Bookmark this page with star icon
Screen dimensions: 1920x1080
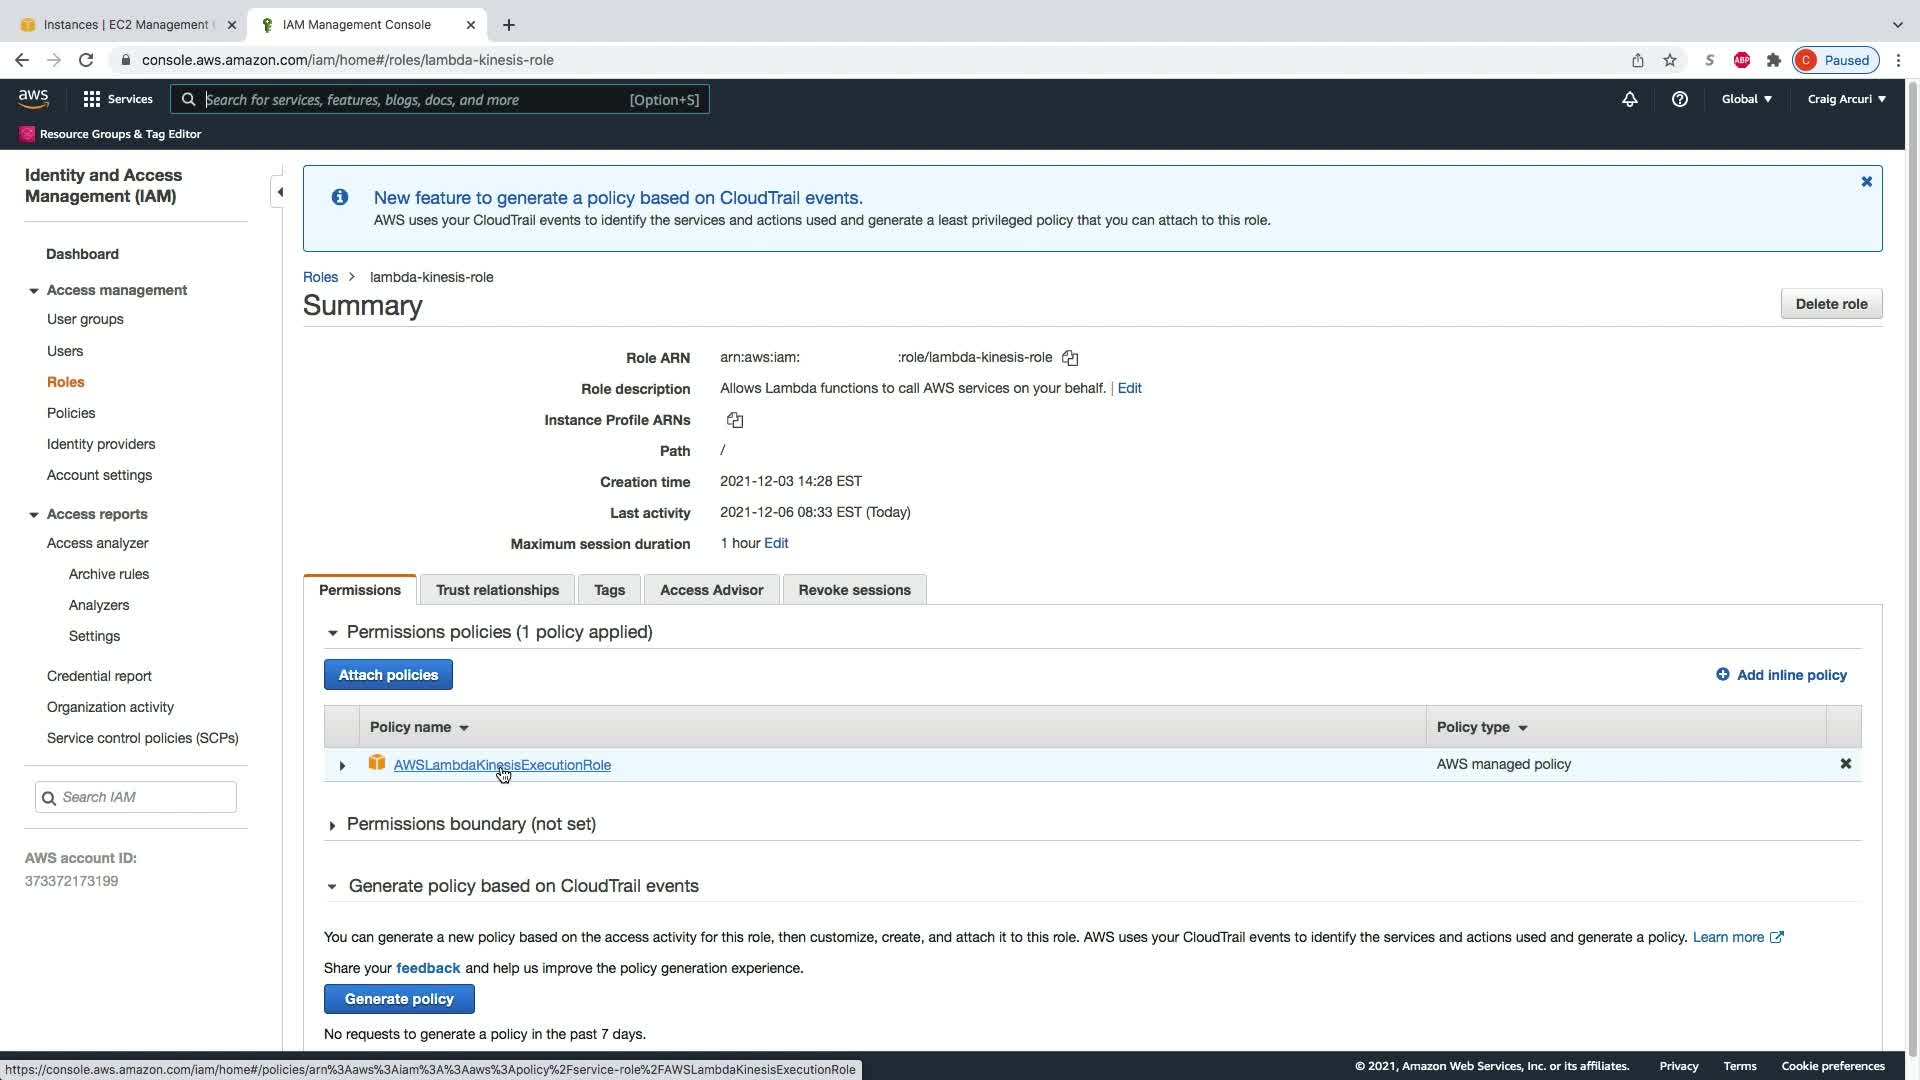click(1670, 60)
